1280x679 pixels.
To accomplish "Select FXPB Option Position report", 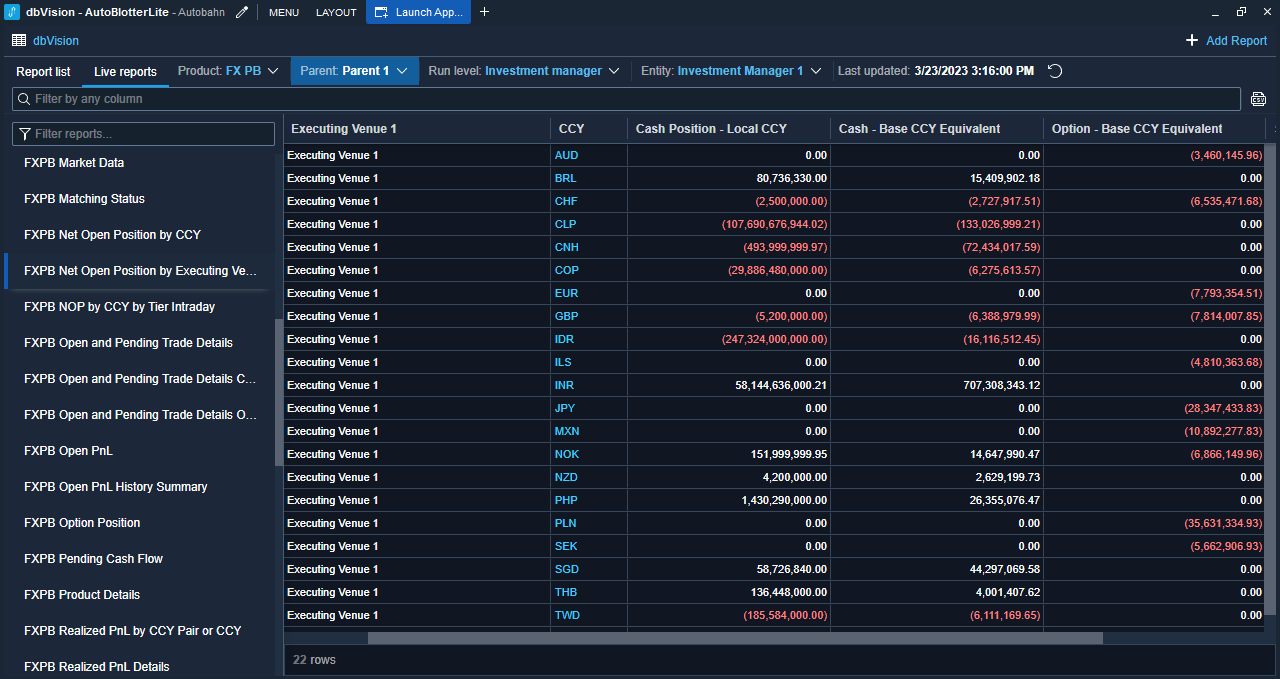I will [82, 523].
